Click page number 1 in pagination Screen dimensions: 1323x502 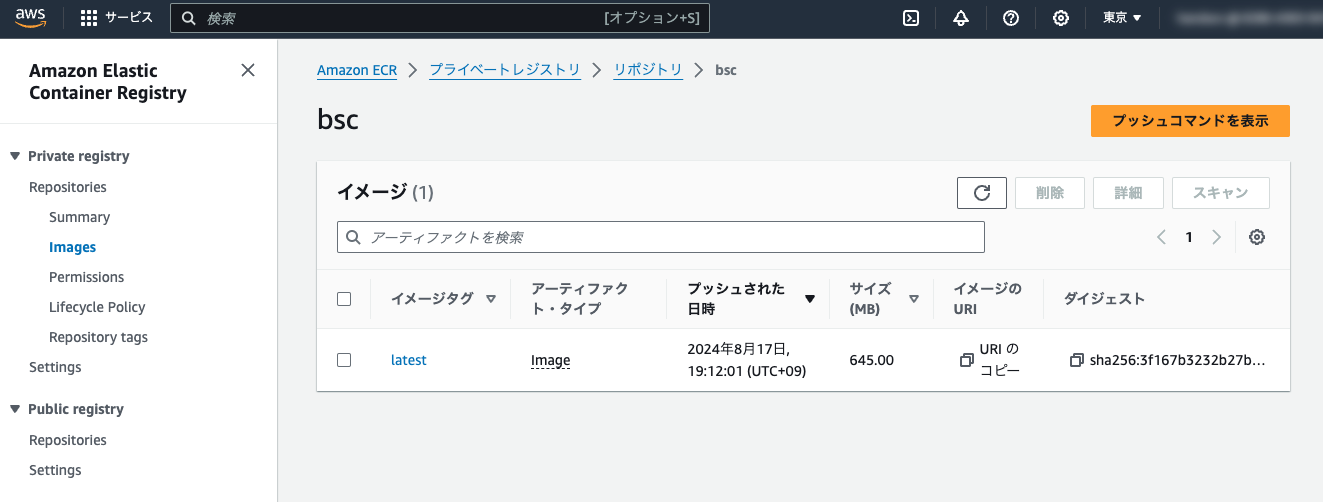pos(1189,237)
